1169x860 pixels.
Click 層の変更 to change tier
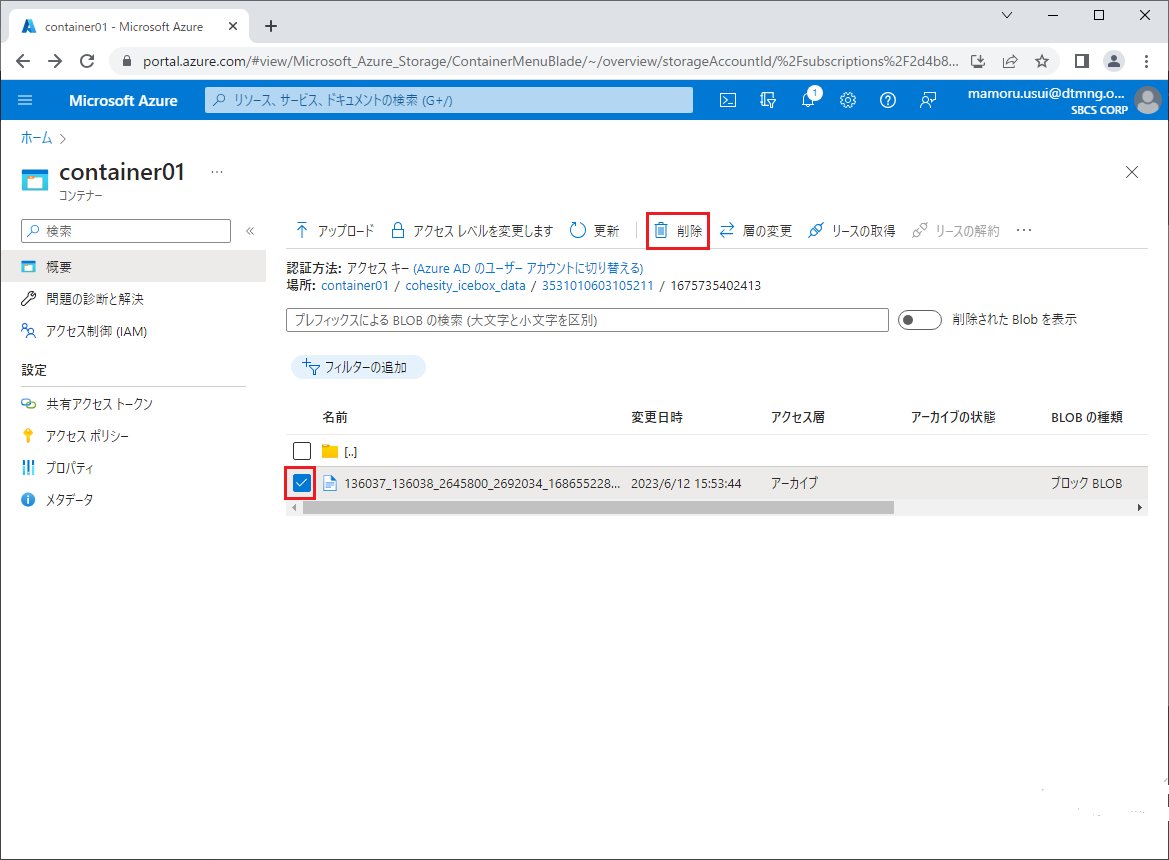[755, 231]
